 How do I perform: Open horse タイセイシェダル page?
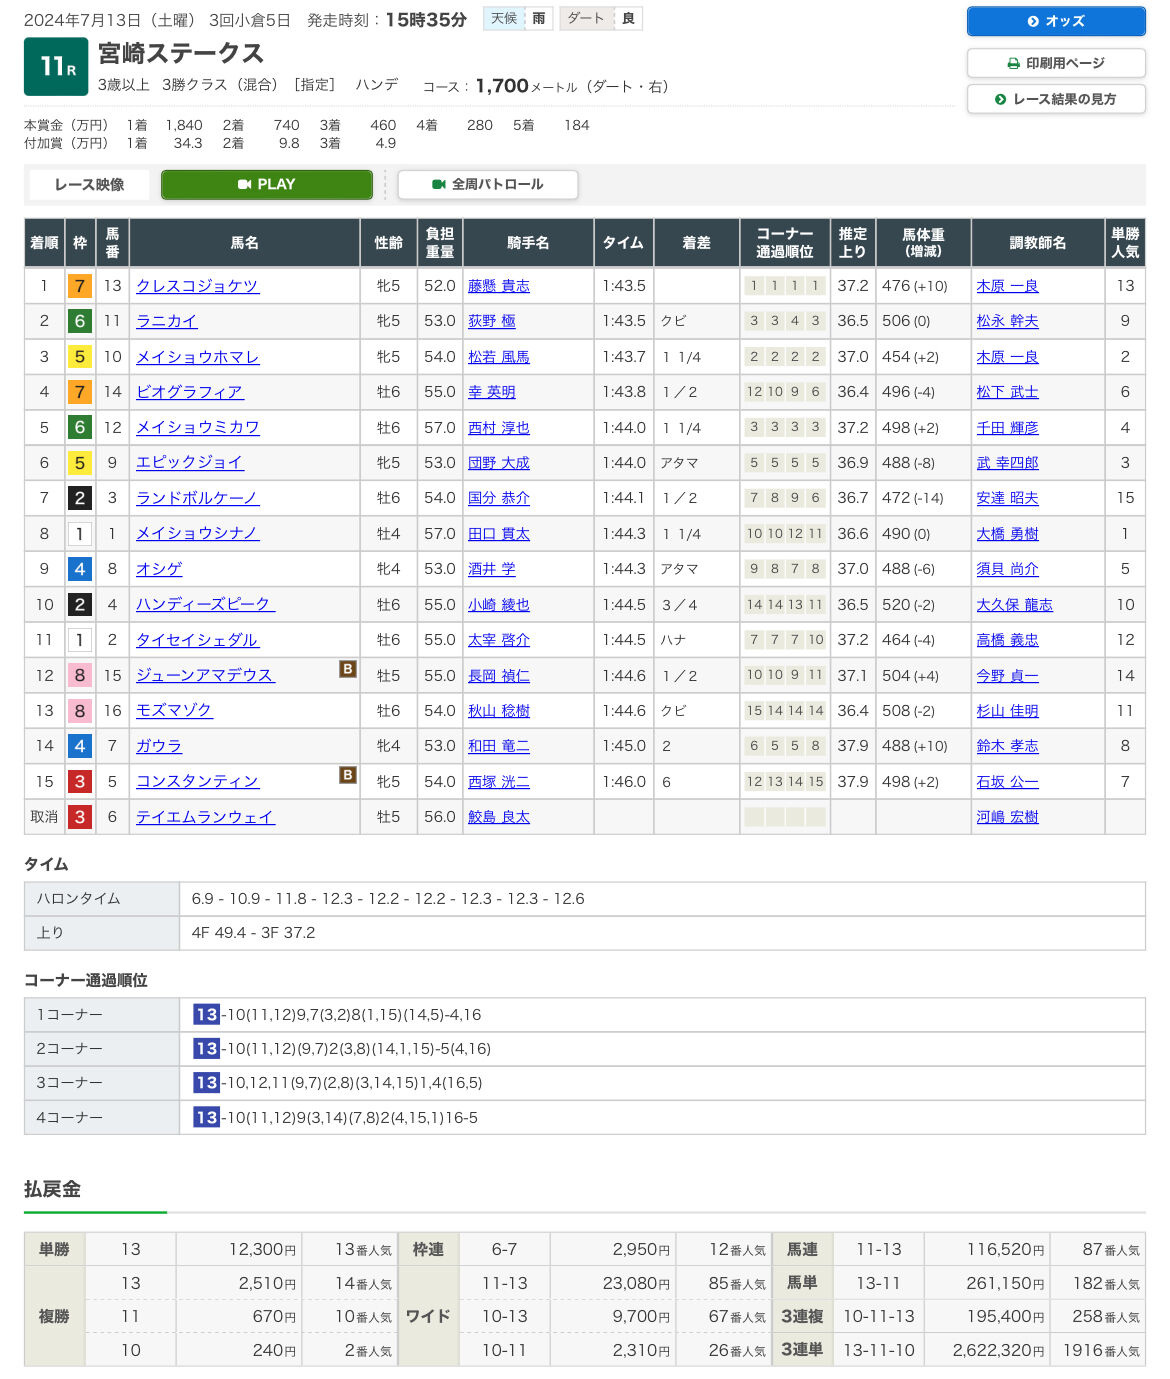197,640
